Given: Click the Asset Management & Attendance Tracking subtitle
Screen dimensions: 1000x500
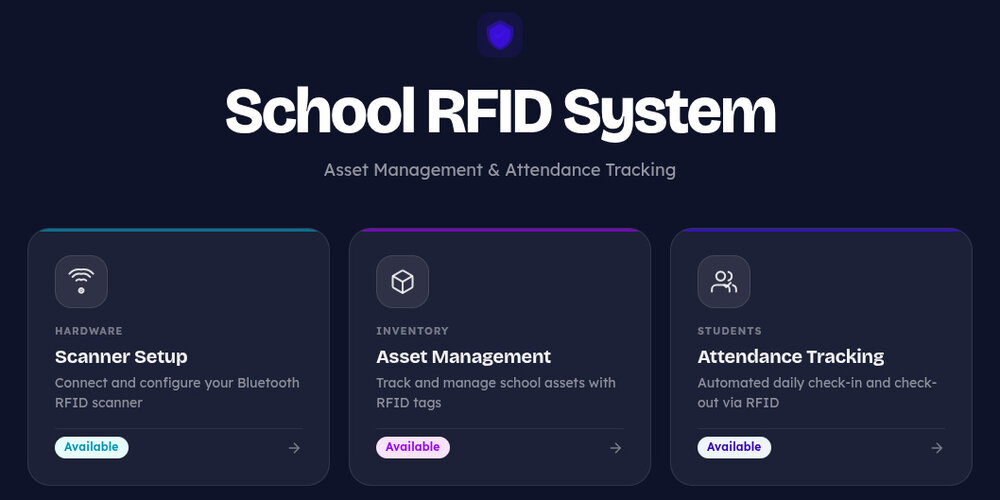Looking at the screenshot, I should click(x=499, y=170).
